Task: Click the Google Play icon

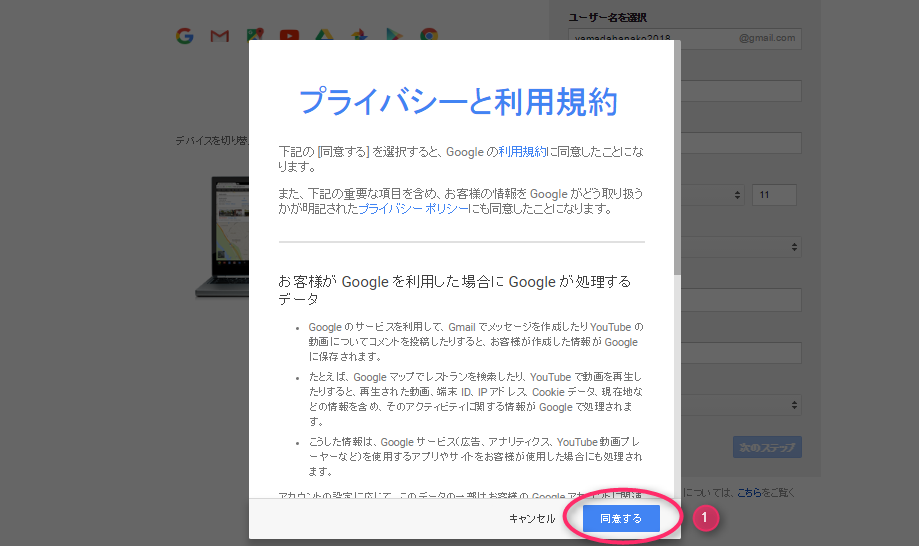Action: click(x=394, y=35)
